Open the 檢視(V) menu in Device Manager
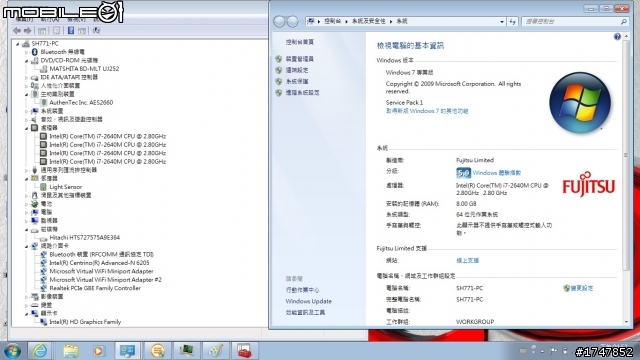The width and height of the screenshot is (640, 360). (x=76, y=19)
